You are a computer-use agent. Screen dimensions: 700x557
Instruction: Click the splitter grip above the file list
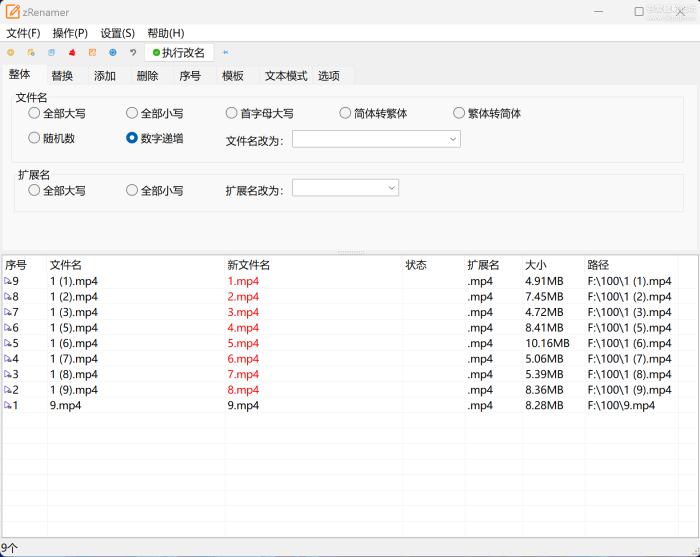click(x=351, y=253)
